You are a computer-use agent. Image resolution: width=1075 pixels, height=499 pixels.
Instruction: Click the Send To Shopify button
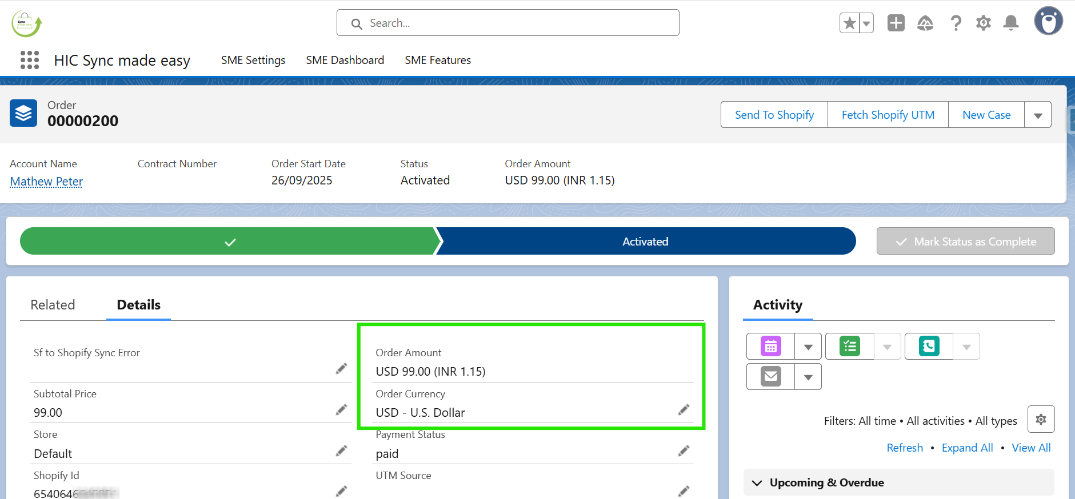point(775,114)
